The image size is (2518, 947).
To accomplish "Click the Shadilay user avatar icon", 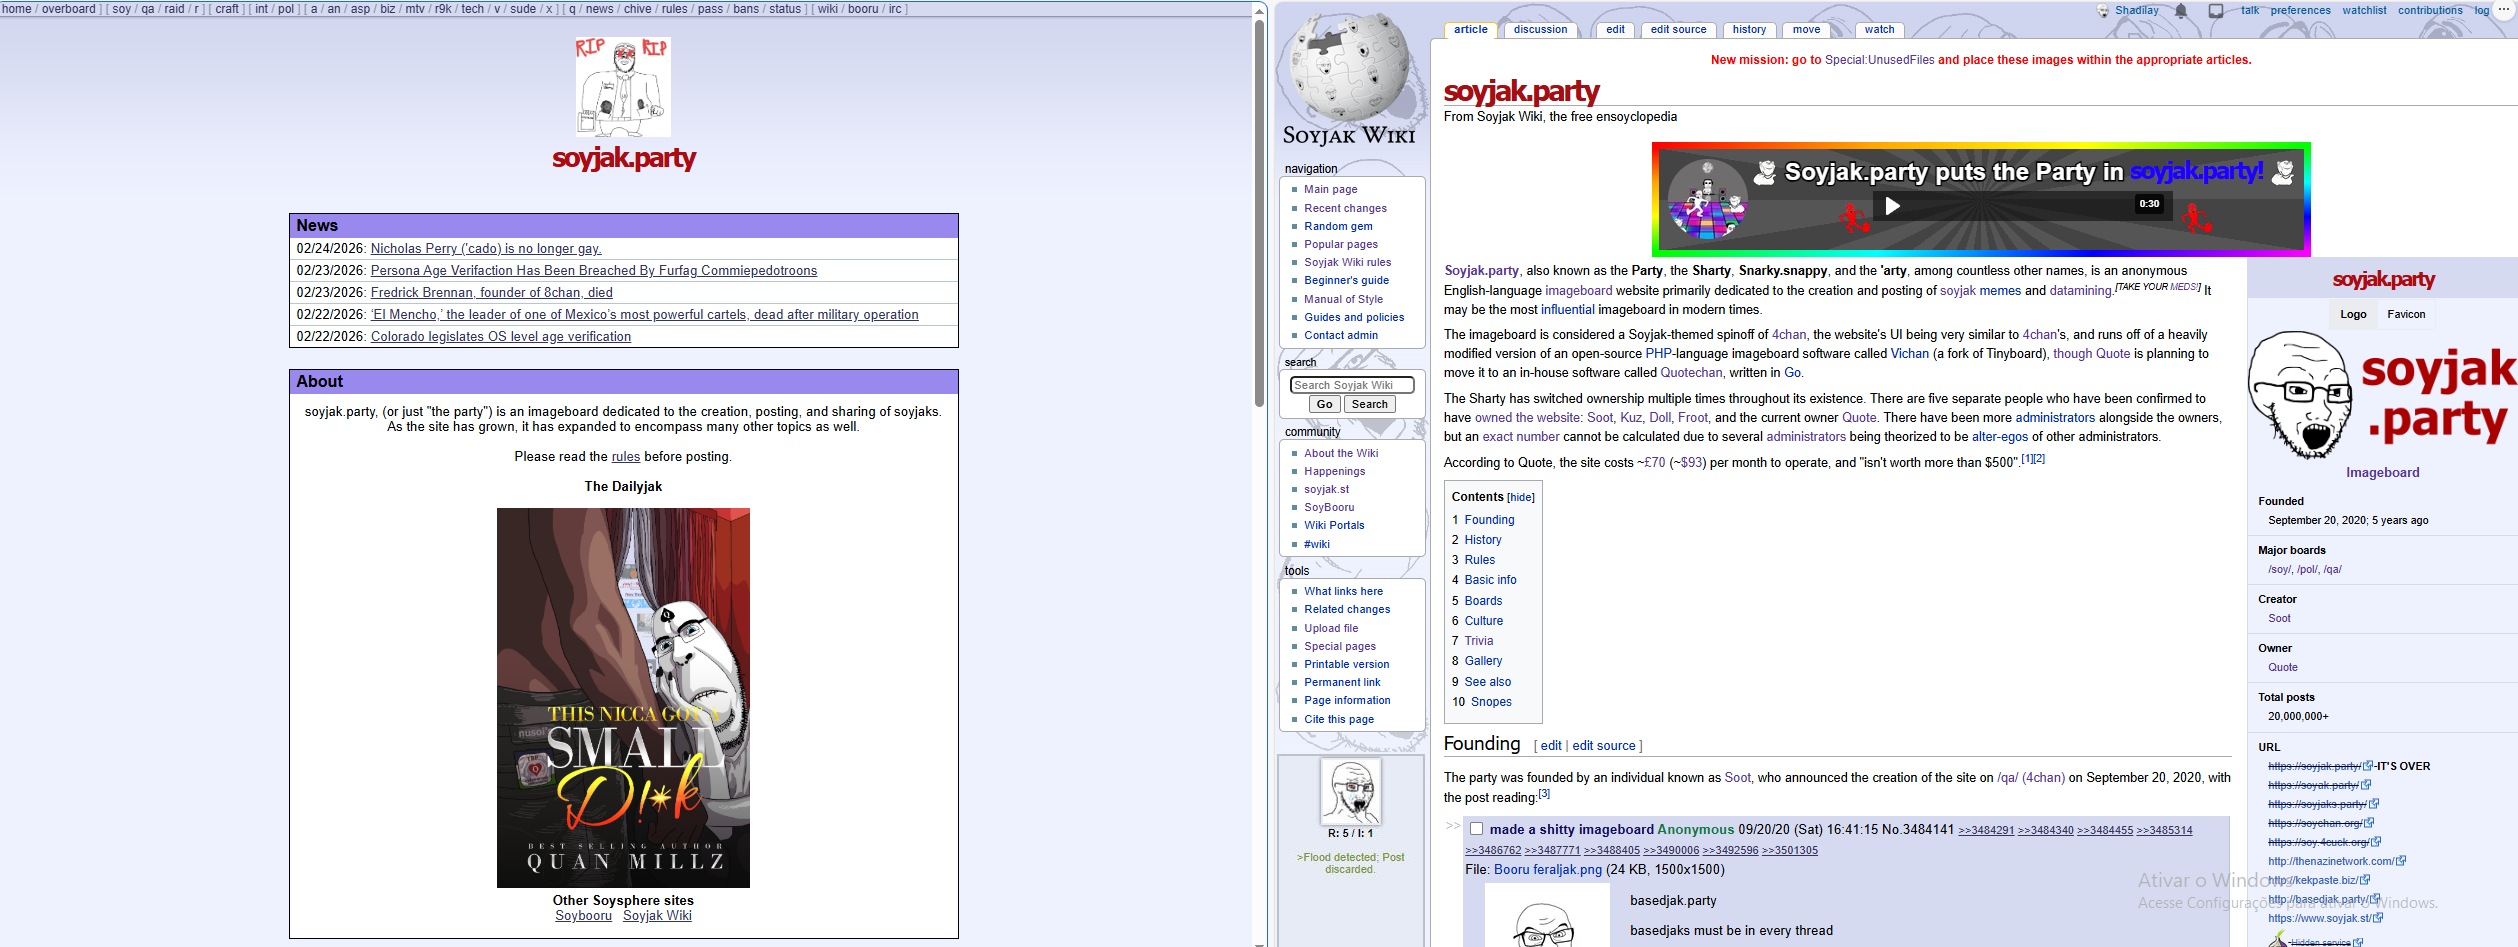I will click(x=2103, y=11).
